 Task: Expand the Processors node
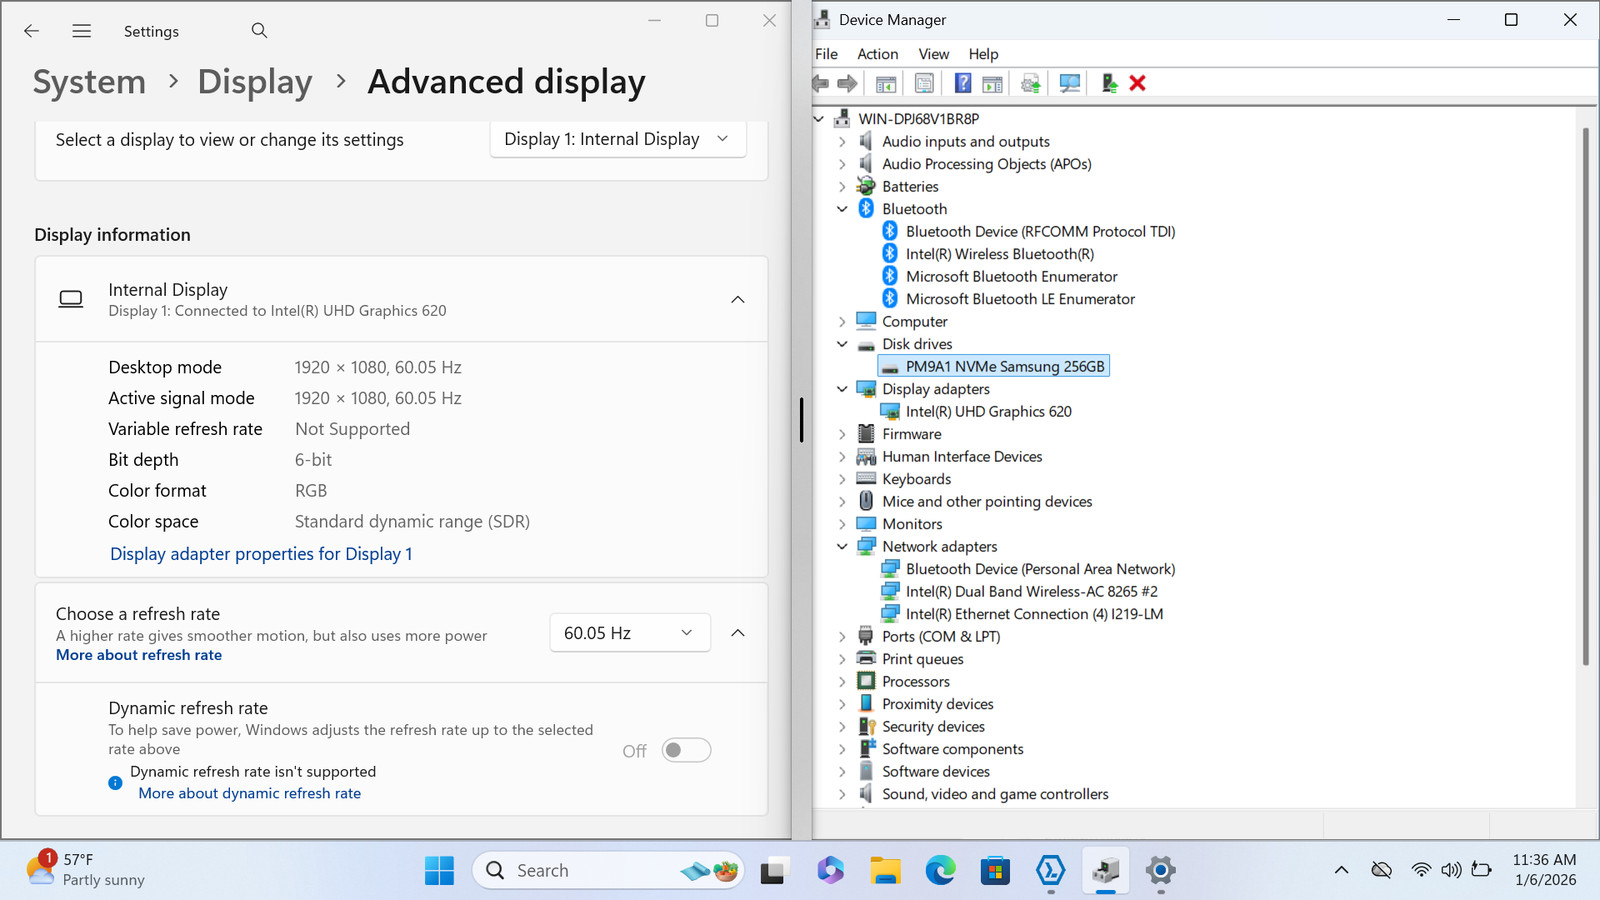coord(842,682)
